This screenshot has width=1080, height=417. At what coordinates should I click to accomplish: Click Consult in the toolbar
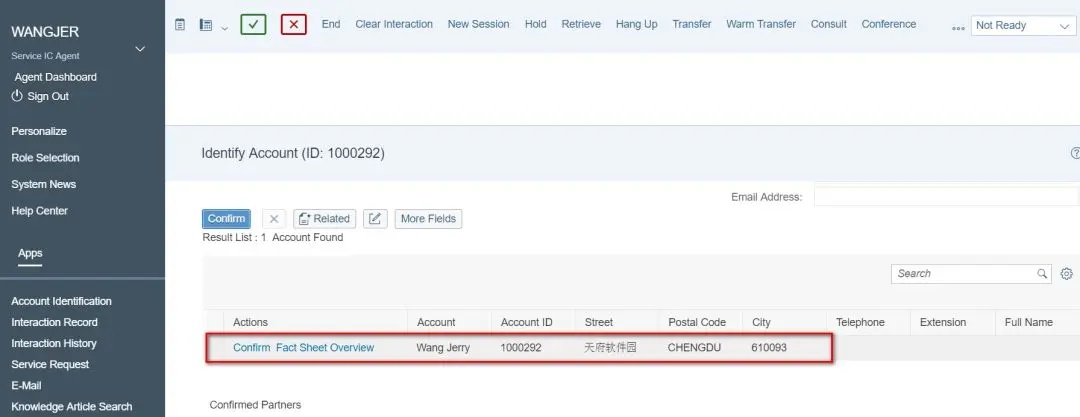829,24
